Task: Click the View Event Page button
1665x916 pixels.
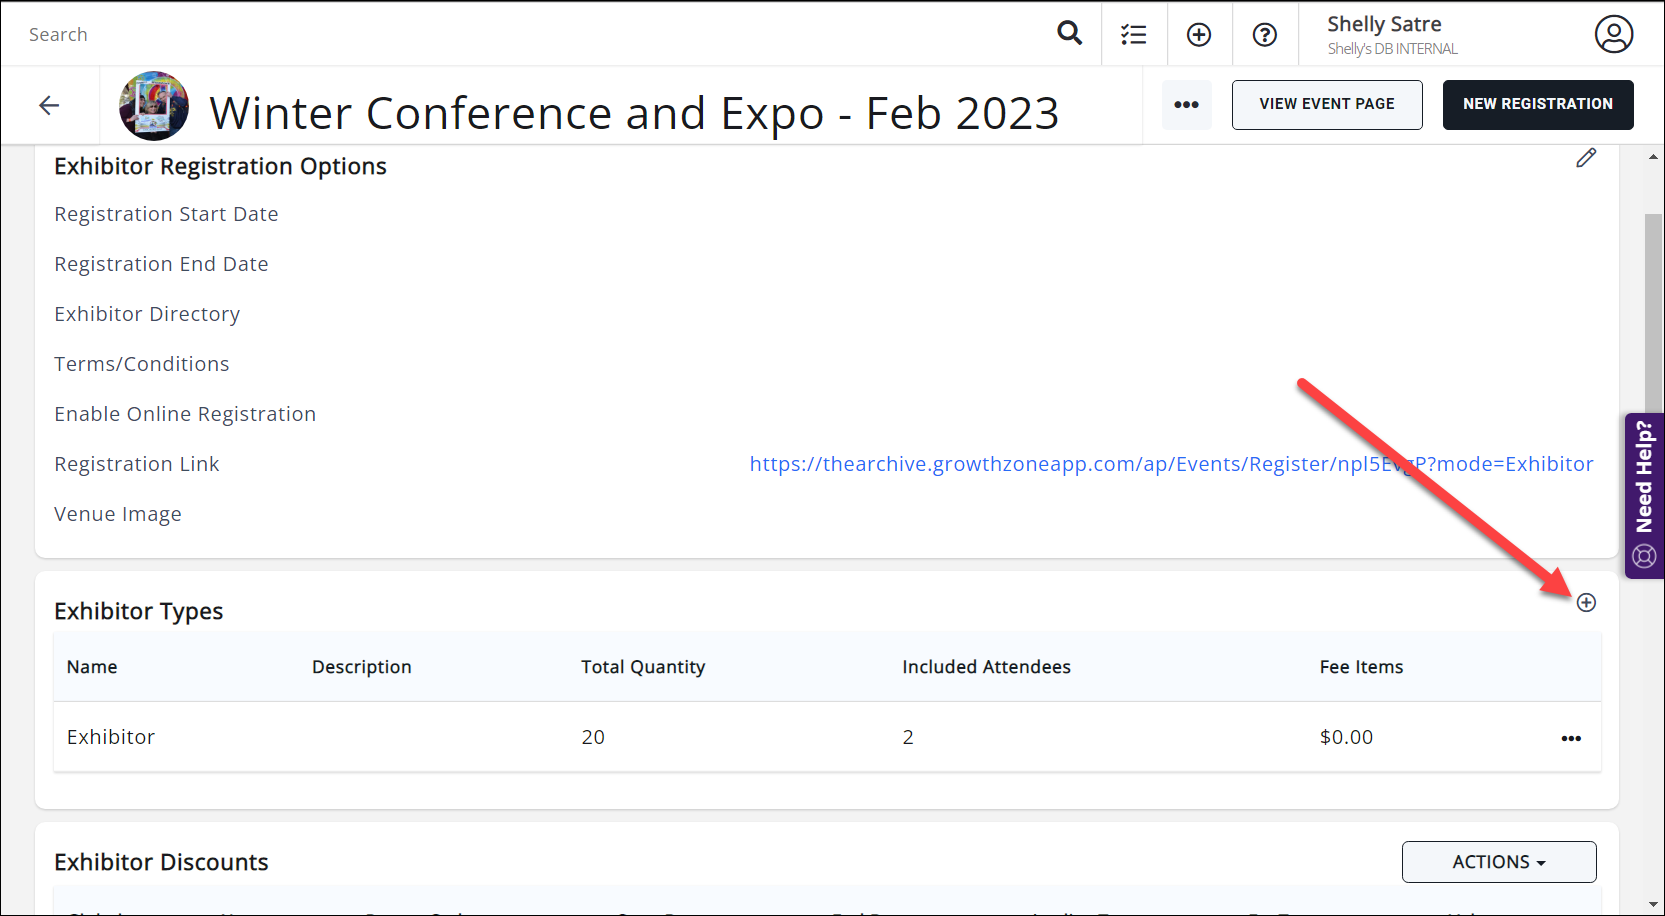Action: [x=1326, y=105]
